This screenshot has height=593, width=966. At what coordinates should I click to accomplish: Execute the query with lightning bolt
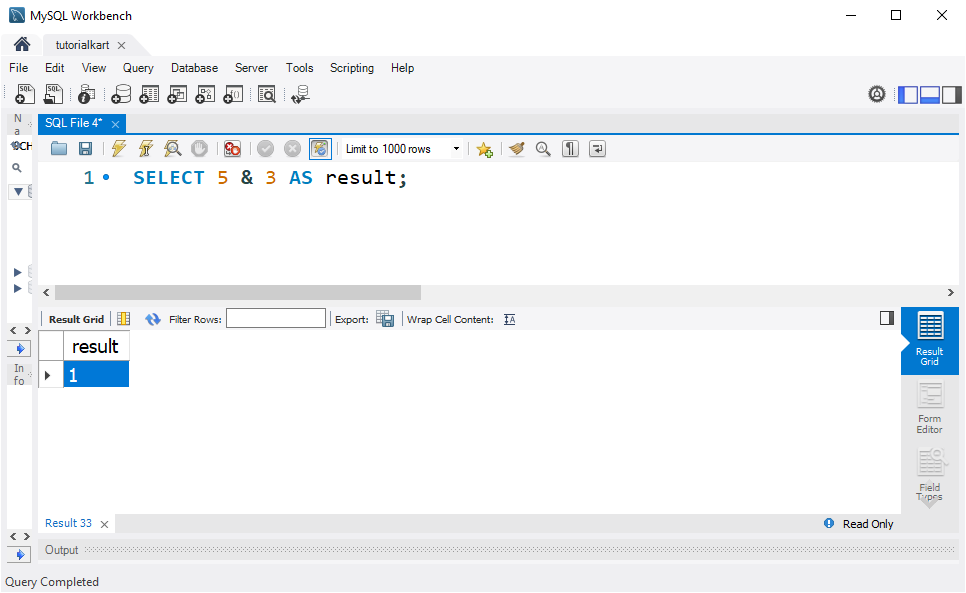point(119,148)
